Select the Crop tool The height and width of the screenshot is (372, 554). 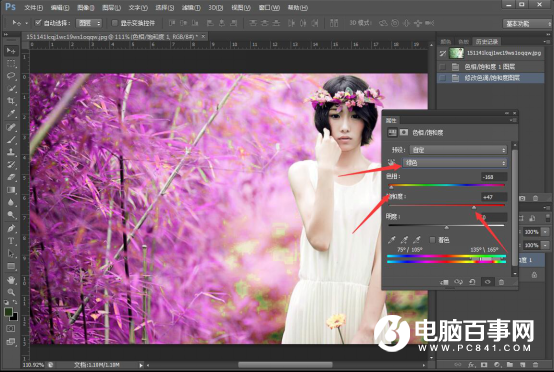(x=11, y=101)
